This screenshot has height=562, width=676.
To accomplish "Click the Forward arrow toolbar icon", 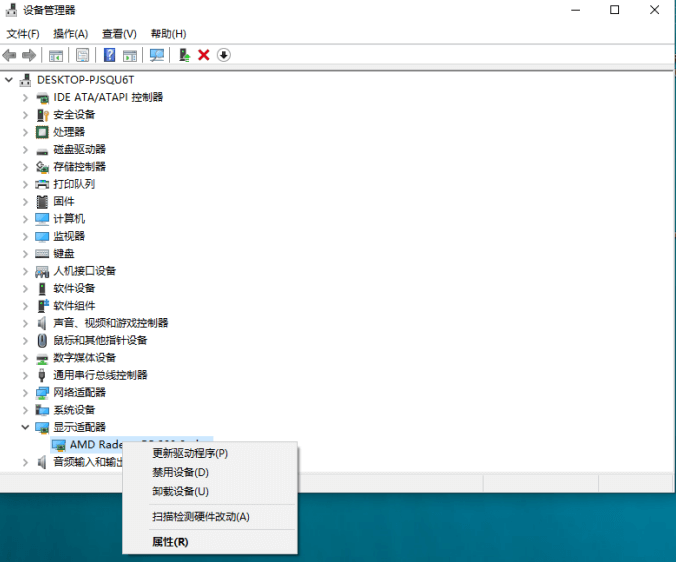I will pyautogui.click(x=29, y=55).
